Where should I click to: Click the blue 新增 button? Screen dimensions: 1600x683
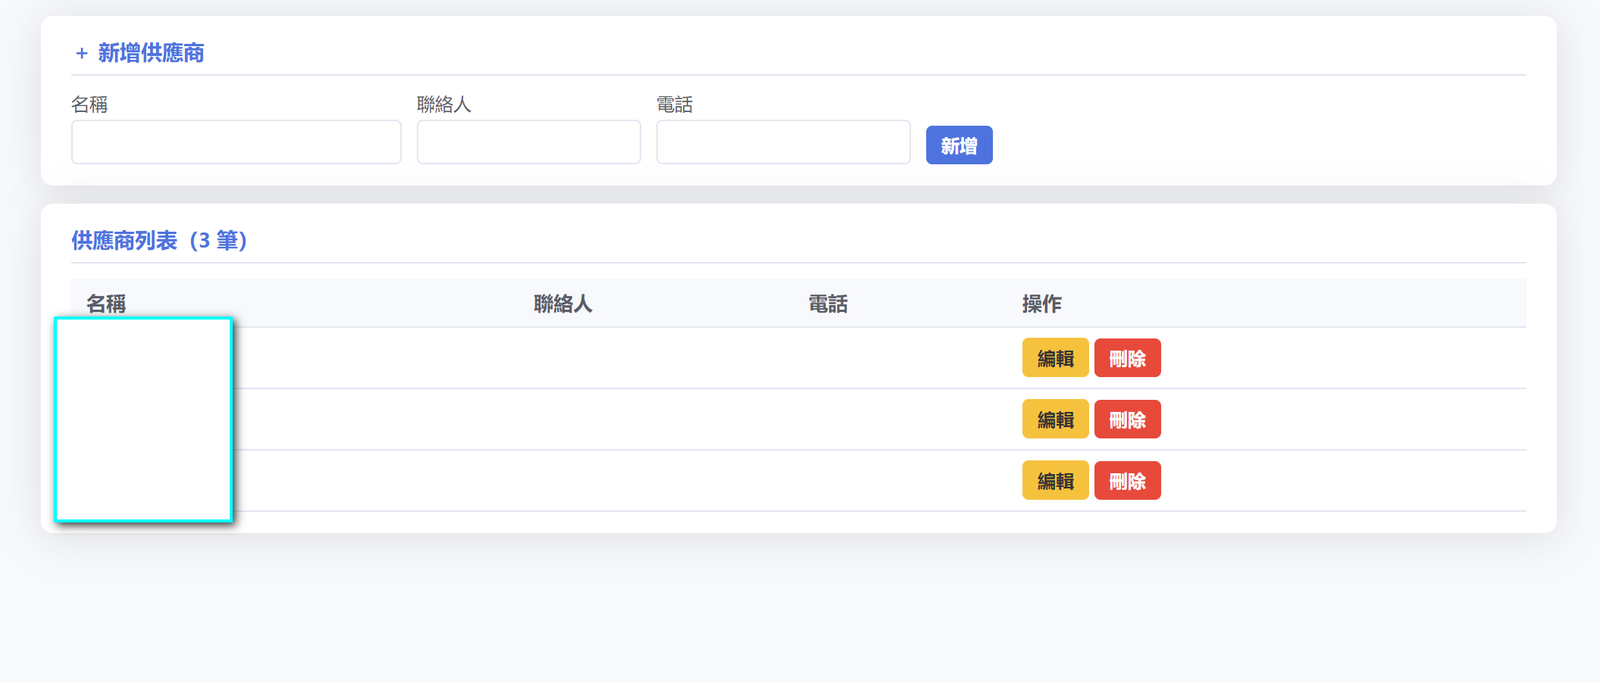959,145
